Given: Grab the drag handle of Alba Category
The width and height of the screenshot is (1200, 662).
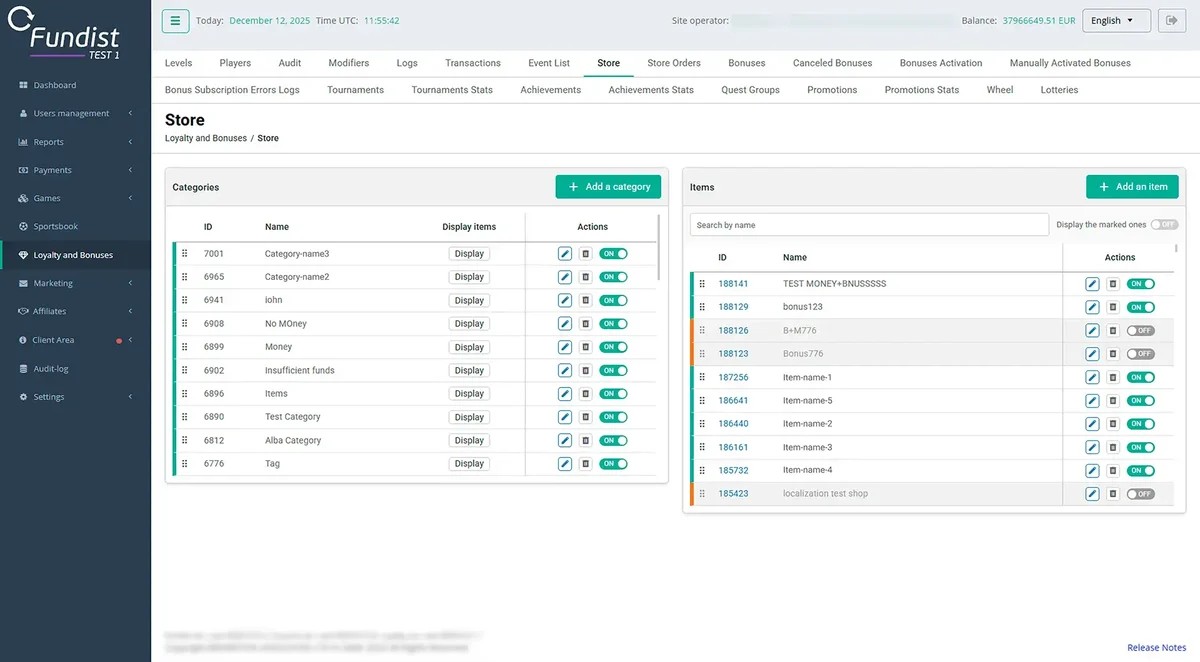Looking at the screenshot, I should [185, 440].
